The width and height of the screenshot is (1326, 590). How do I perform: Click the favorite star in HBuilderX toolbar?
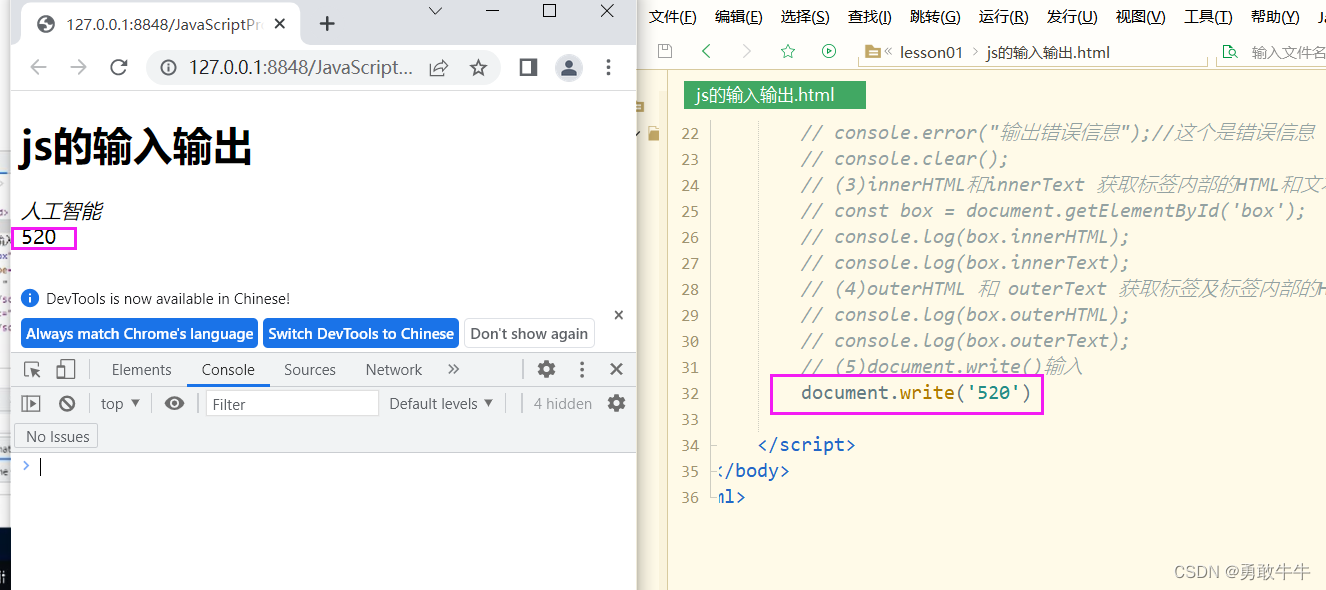(x=787, y=51)
